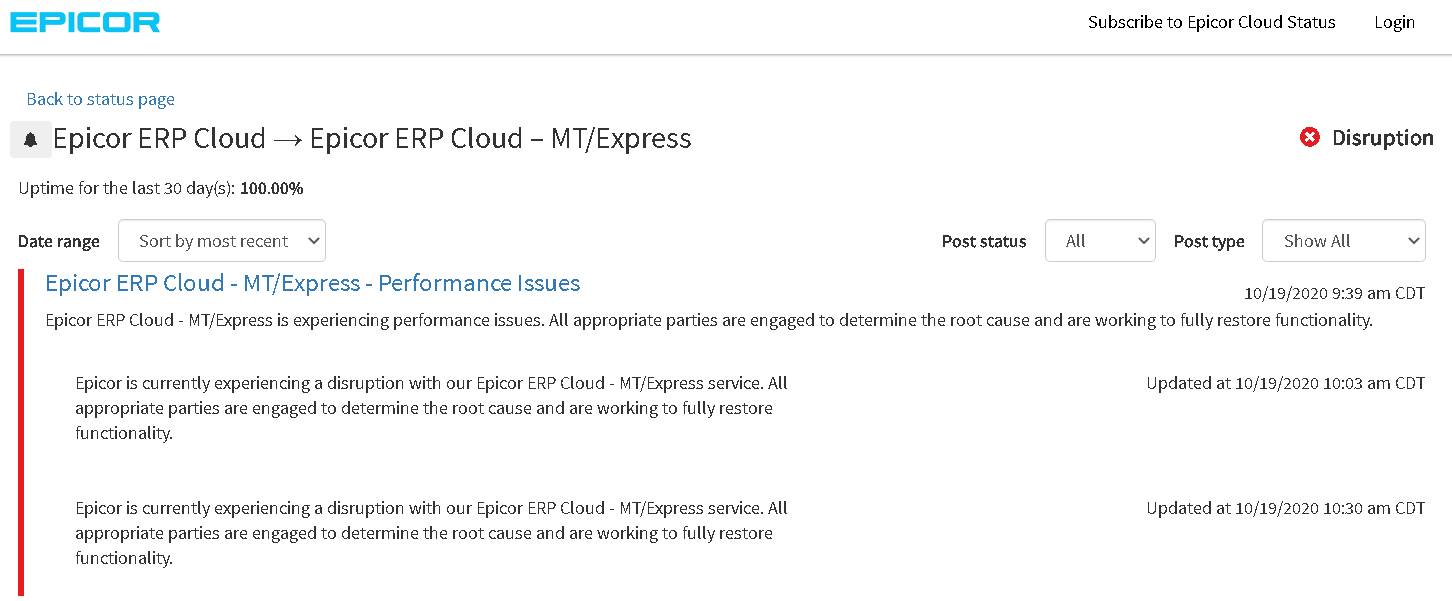Expand the Date range sort dropdown

point(222,241)
